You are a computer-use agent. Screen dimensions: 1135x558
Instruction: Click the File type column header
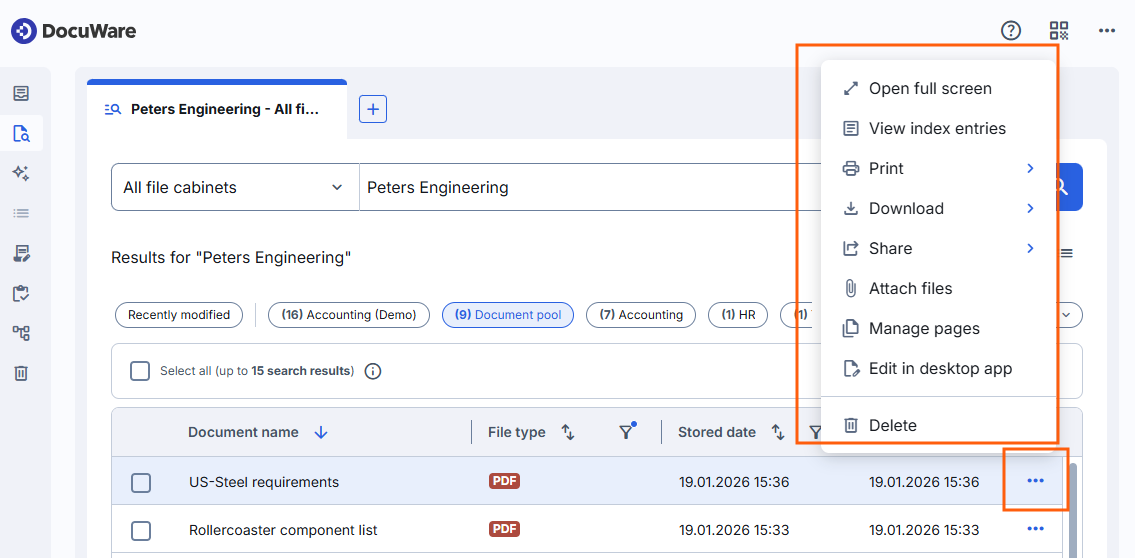pyautogui.click(x=517, y=432)
